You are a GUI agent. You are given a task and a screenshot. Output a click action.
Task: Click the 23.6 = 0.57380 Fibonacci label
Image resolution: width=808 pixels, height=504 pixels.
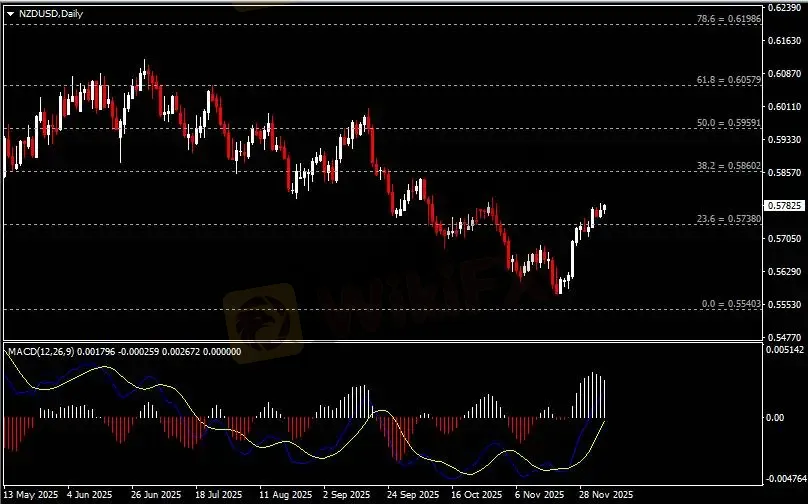pos(729,219)
